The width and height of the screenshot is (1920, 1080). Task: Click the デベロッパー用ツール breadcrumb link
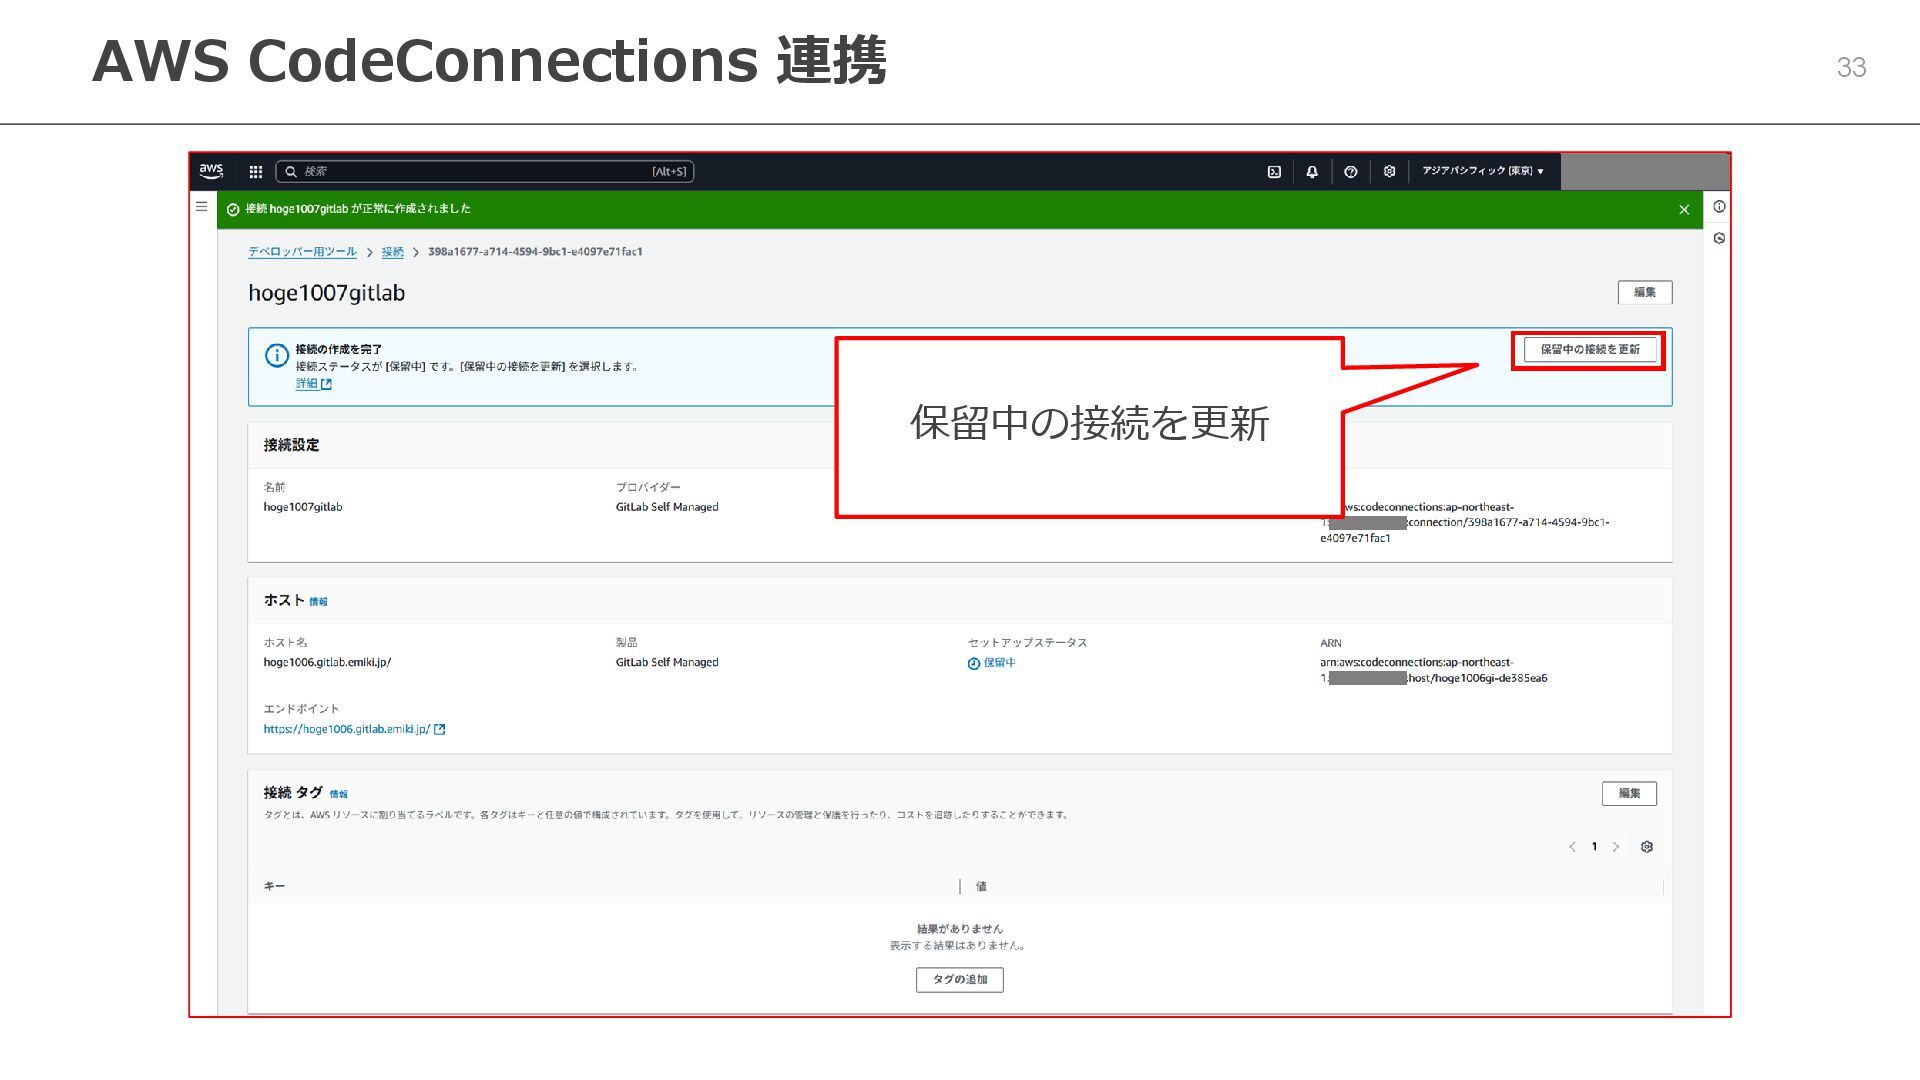point(302,252)
